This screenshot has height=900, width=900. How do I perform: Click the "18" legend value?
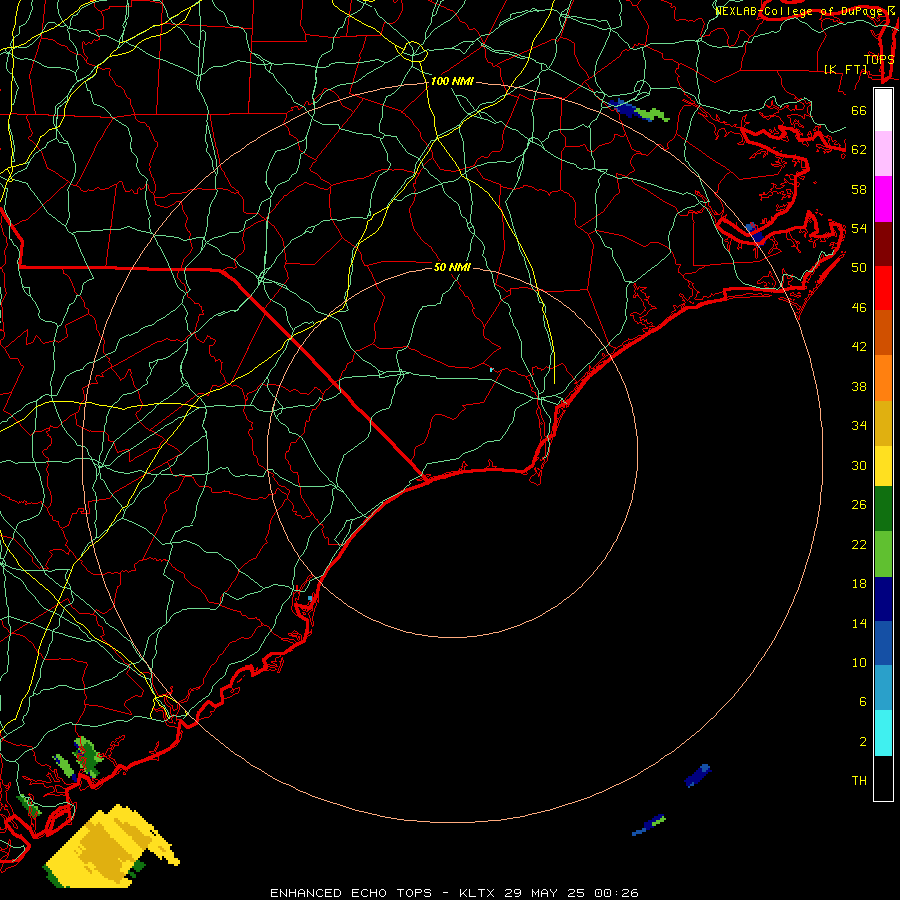859,584
